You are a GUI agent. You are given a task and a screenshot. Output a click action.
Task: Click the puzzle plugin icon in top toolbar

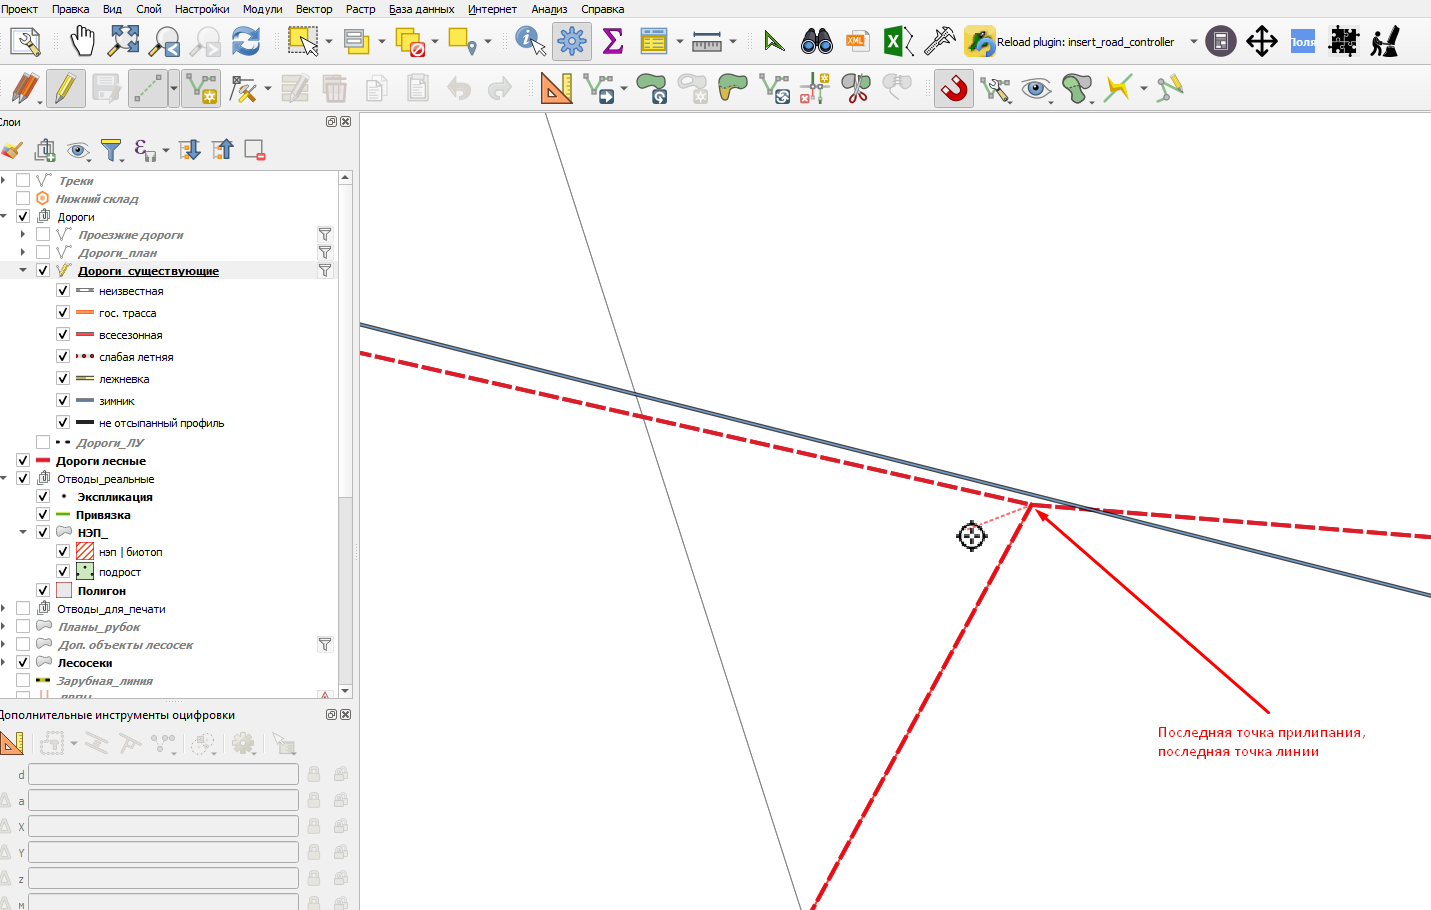1343,41
